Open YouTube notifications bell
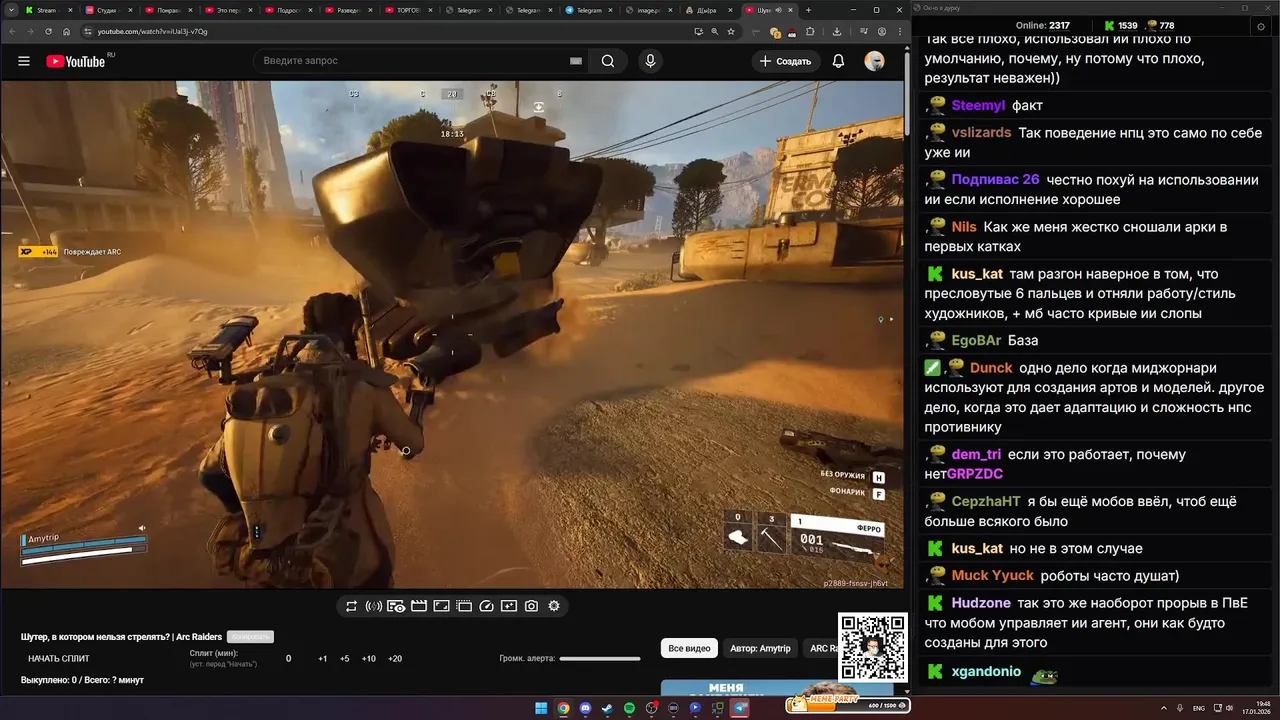 coord(838,61)
